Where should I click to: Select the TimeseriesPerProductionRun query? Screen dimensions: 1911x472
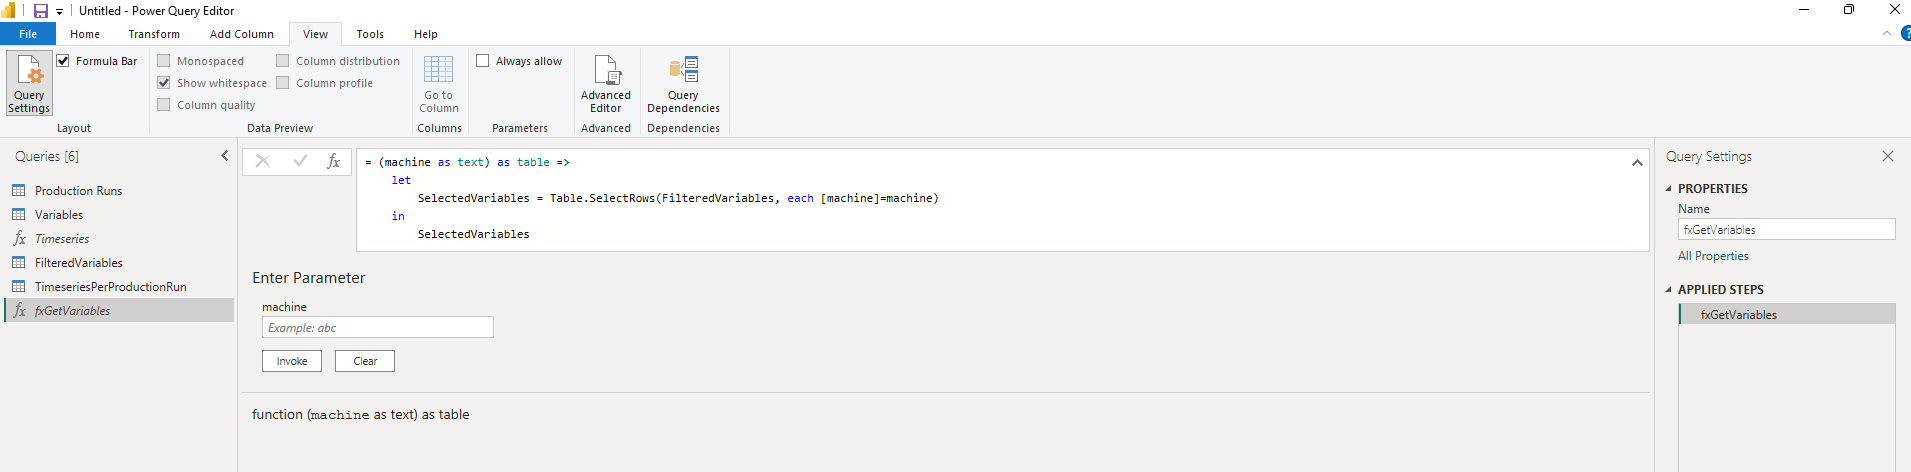[110, 287]
